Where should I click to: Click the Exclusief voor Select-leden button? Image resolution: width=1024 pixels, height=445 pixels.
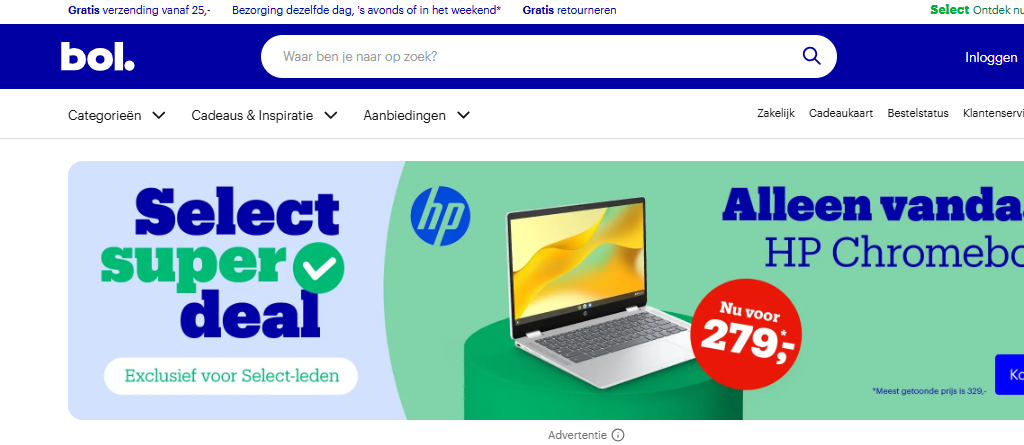pos(231,376)
